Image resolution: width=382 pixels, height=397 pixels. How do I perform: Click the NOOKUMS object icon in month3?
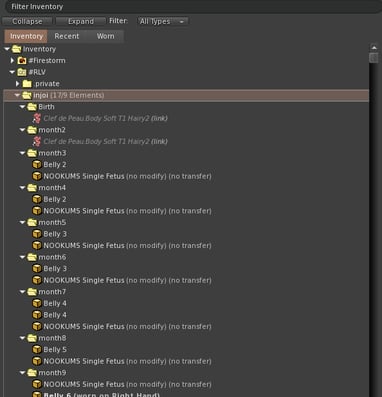[37, 176]
